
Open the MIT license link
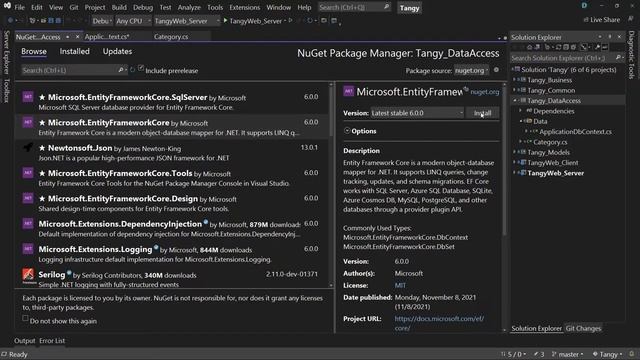(400, 285)
